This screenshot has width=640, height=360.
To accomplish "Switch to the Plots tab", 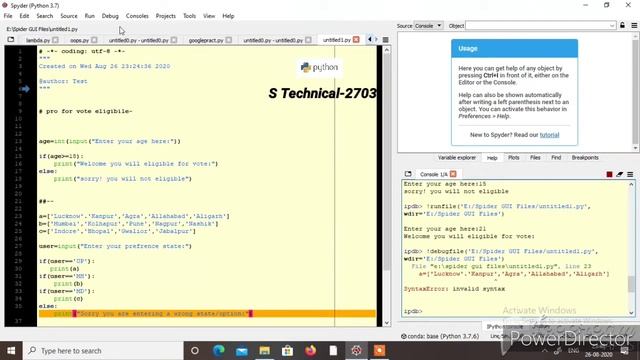I will [513, 158].
